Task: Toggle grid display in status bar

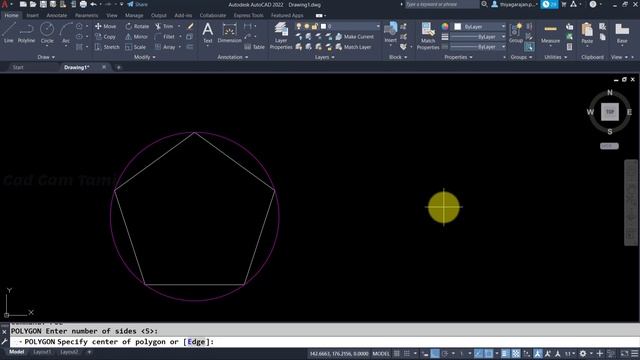Action: (x=397, y=353)
